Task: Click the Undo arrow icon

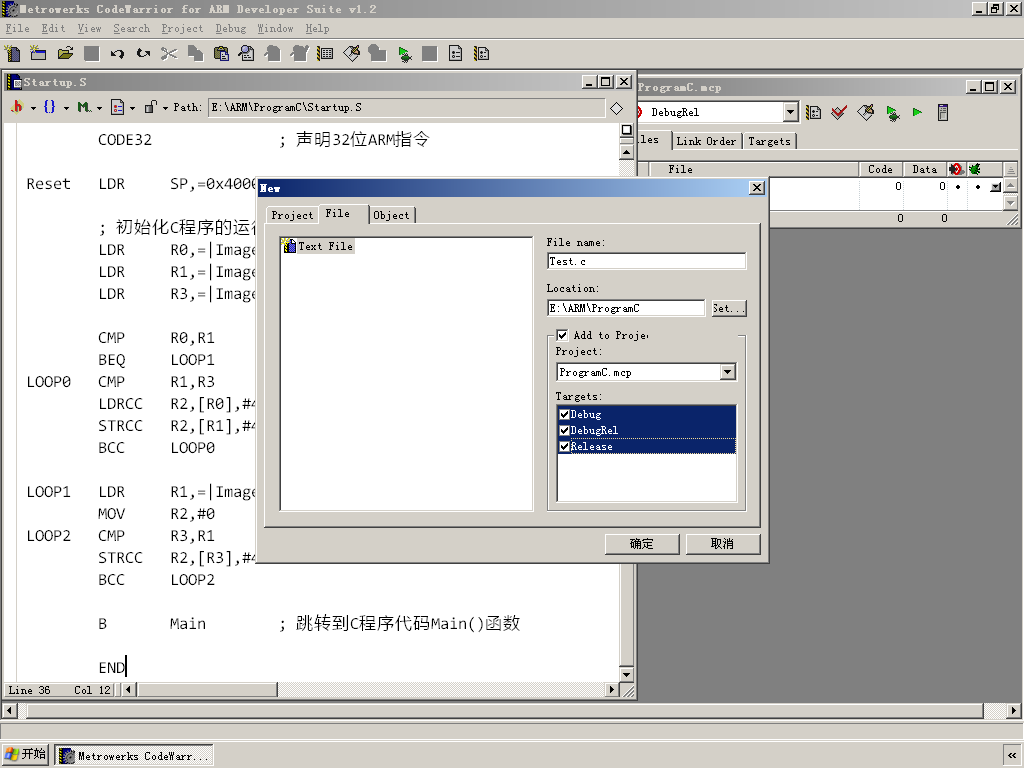Action: click(x=117, y=54)
